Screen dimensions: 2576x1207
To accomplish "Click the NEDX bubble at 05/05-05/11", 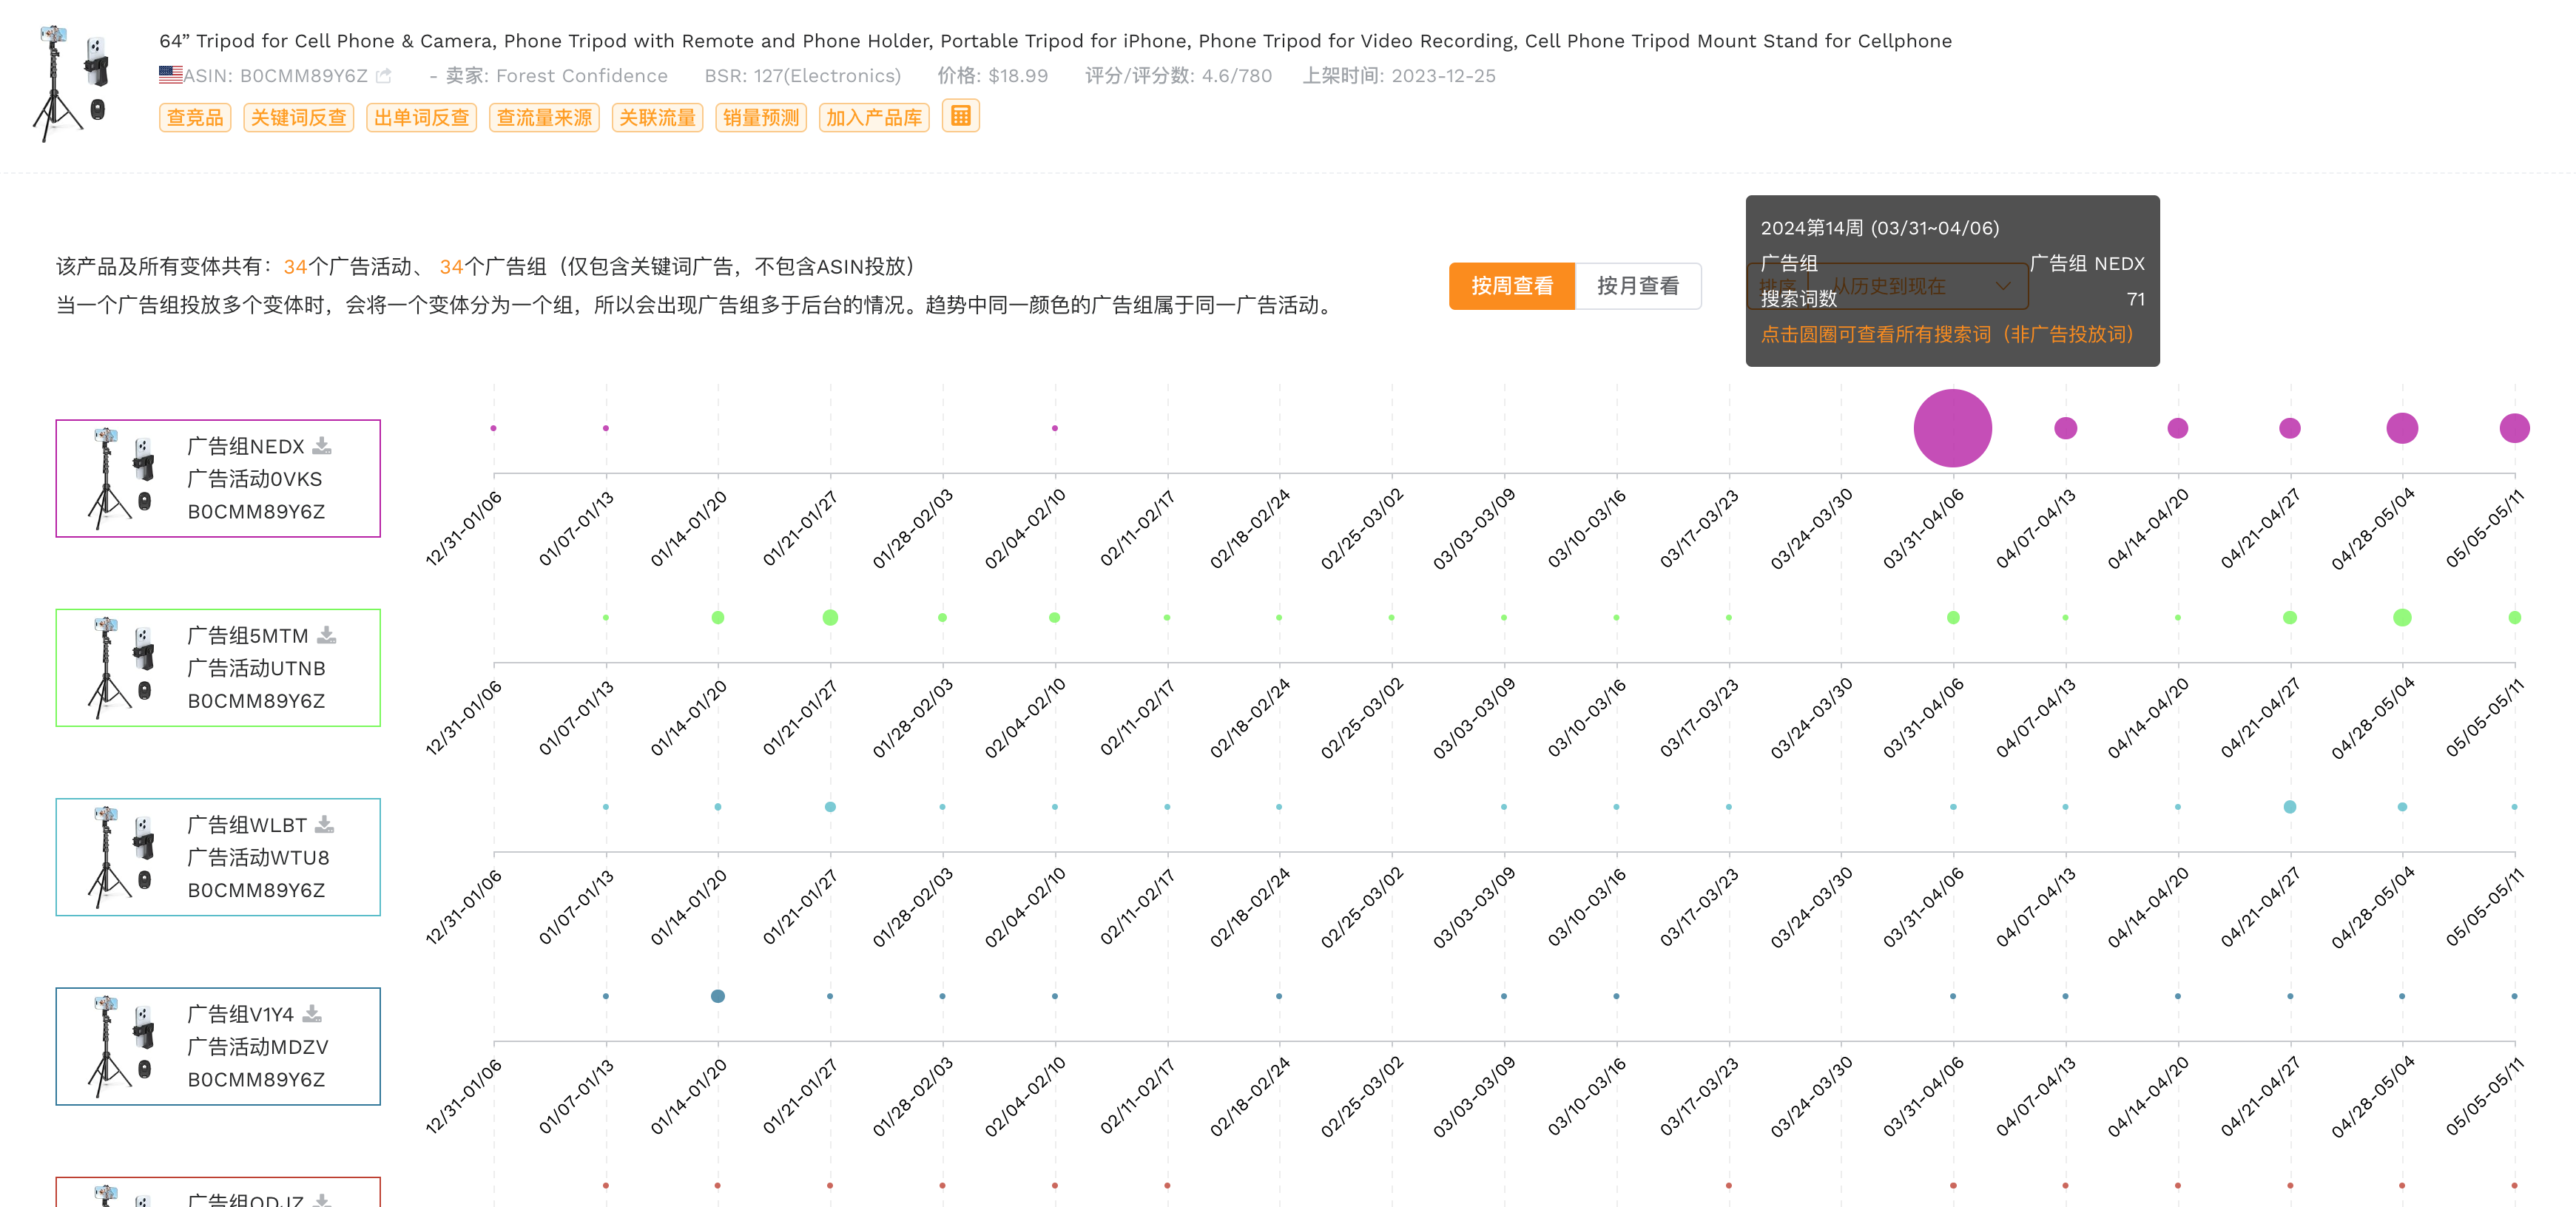I will 2514,428.
